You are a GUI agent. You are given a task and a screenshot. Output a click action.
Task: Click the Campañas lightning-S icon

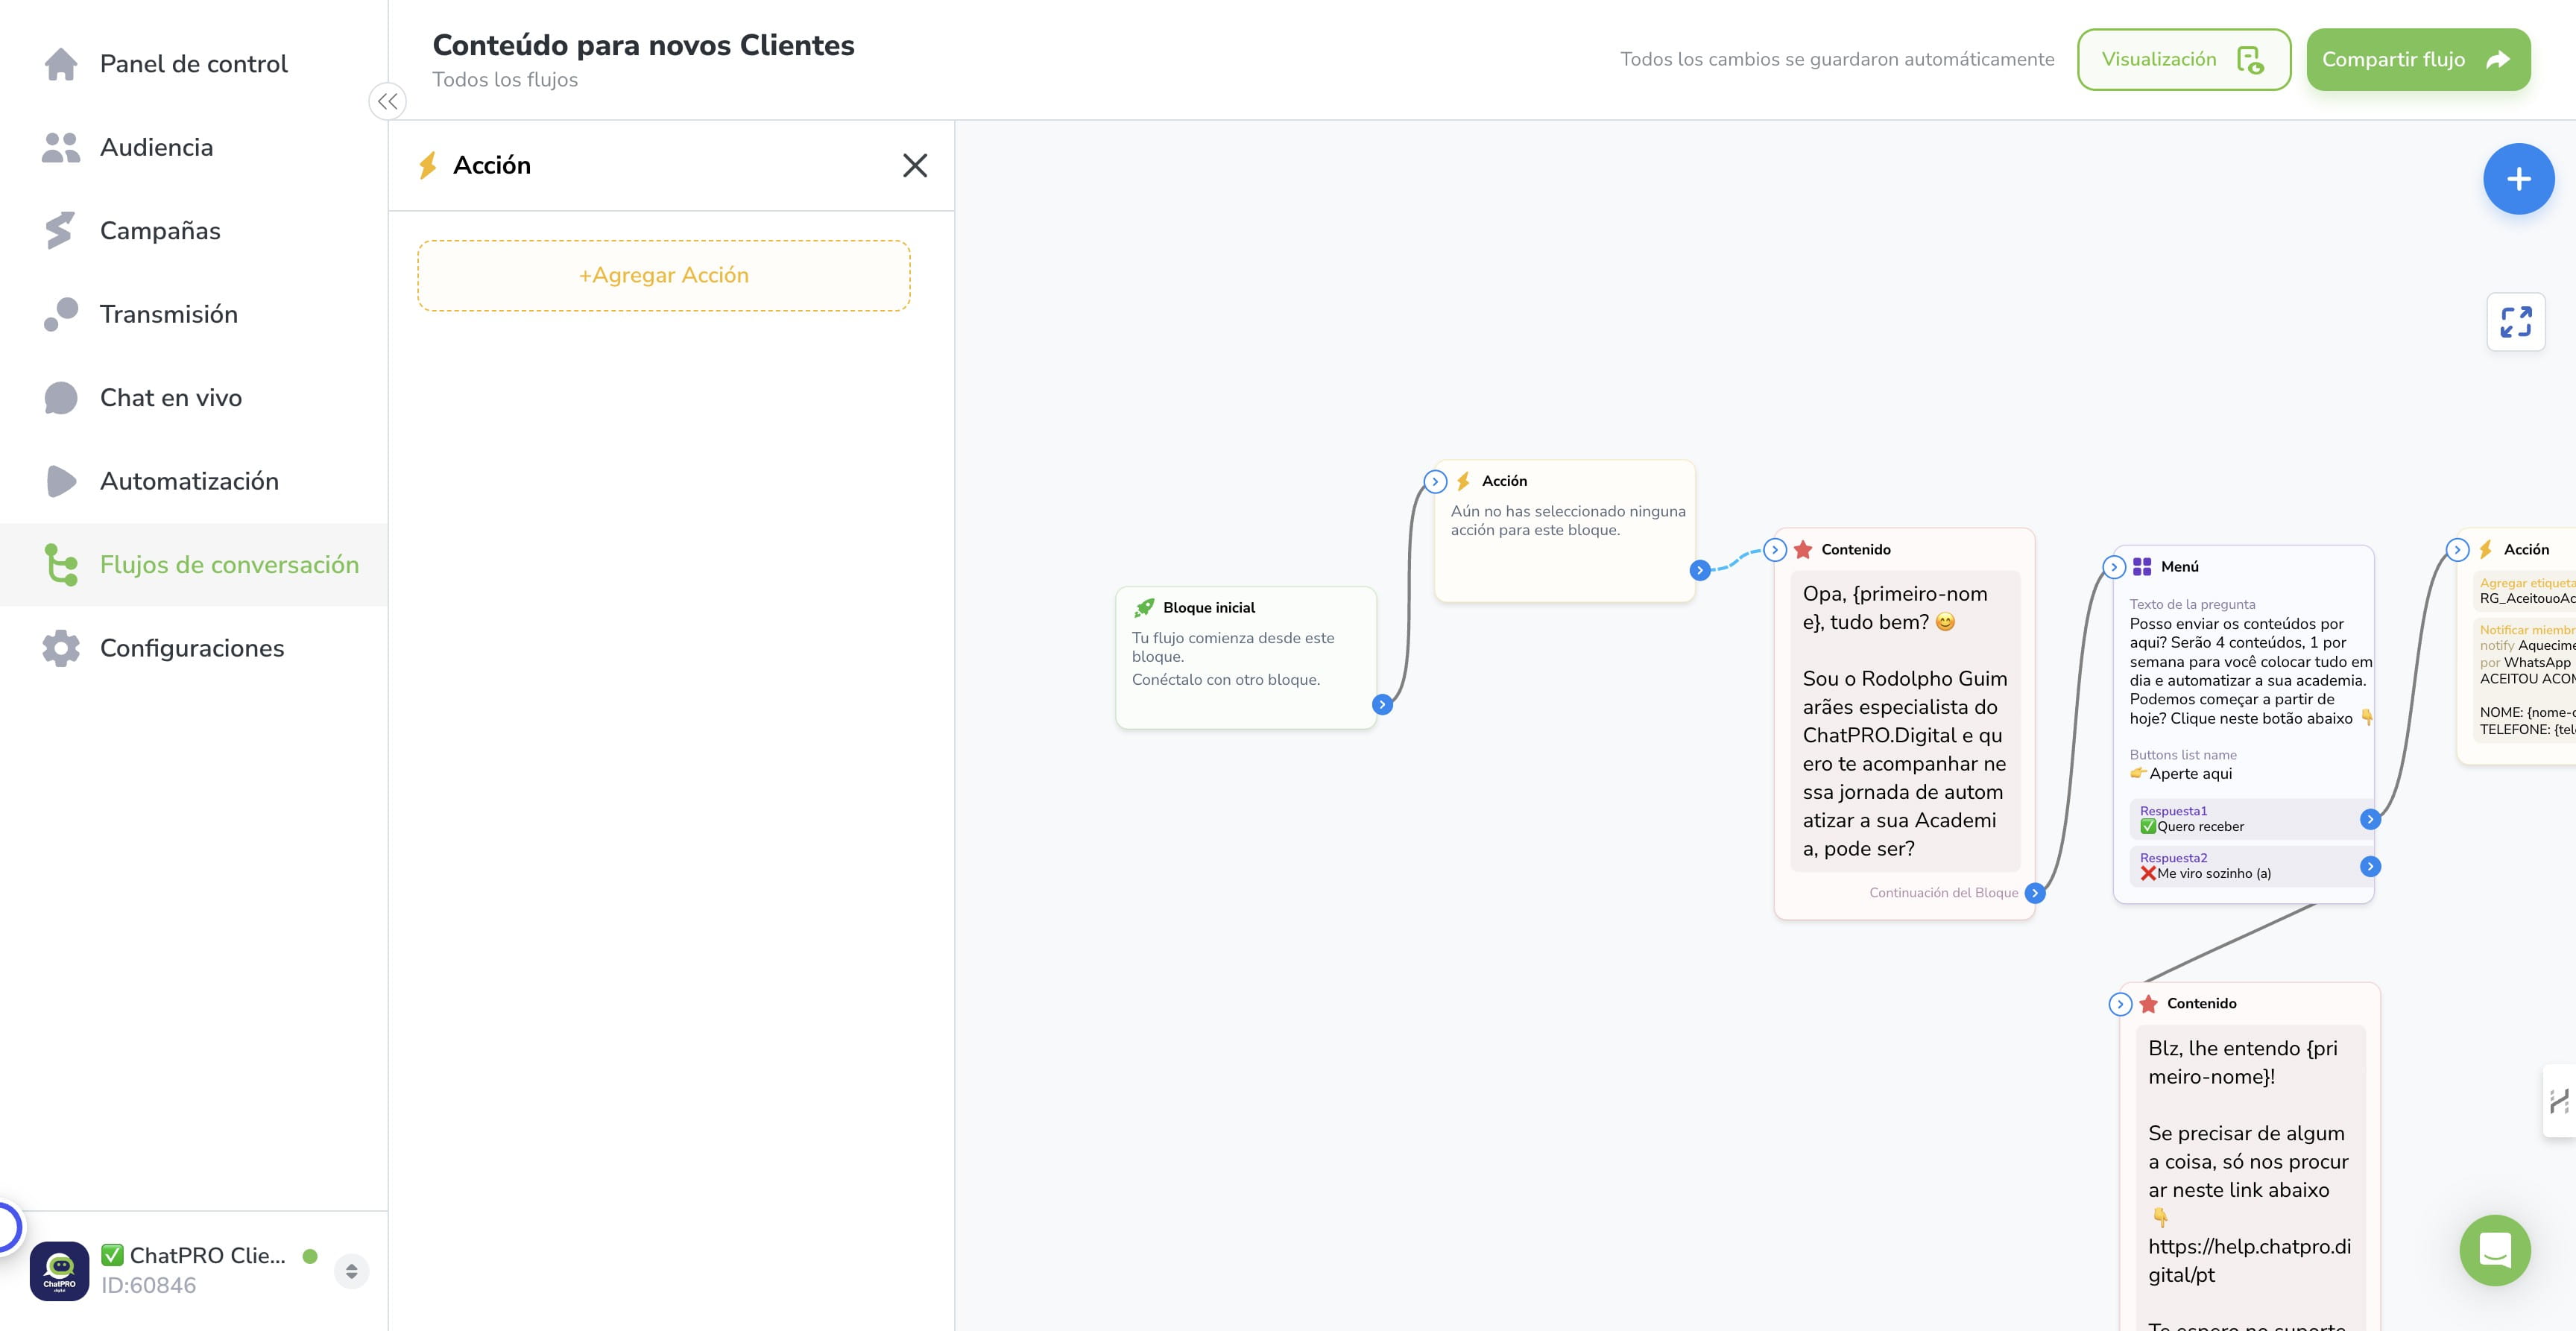(x=60, y=230)
